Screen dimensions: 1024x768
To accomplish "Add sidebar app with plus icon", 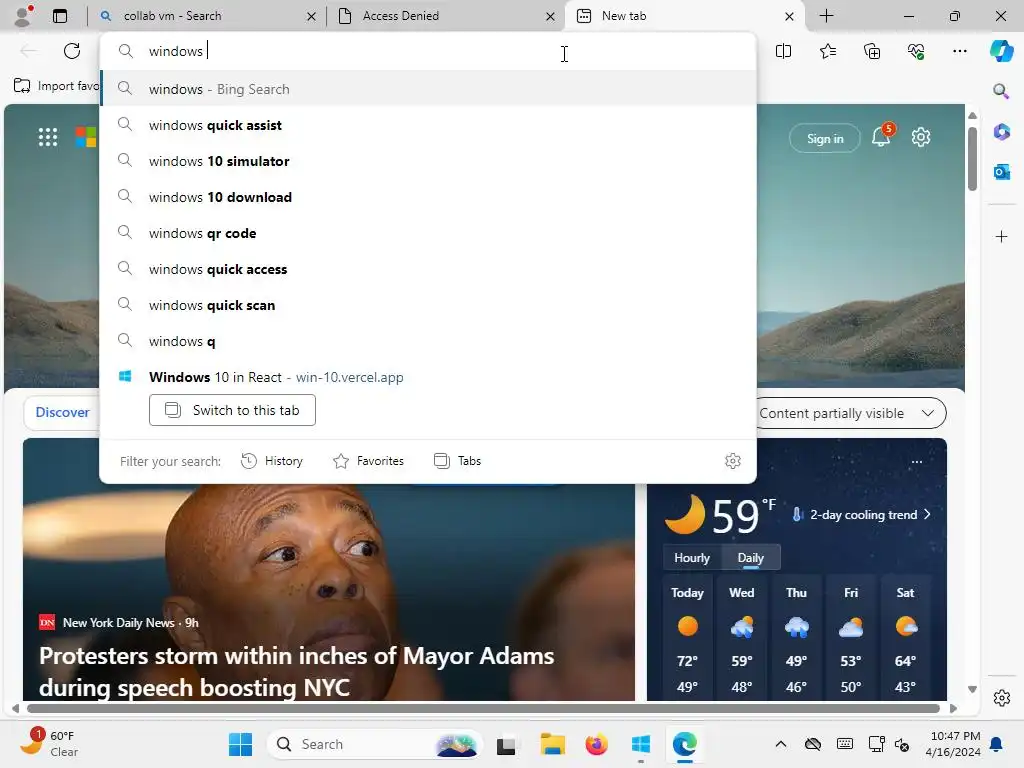I will pos(1001,236).
